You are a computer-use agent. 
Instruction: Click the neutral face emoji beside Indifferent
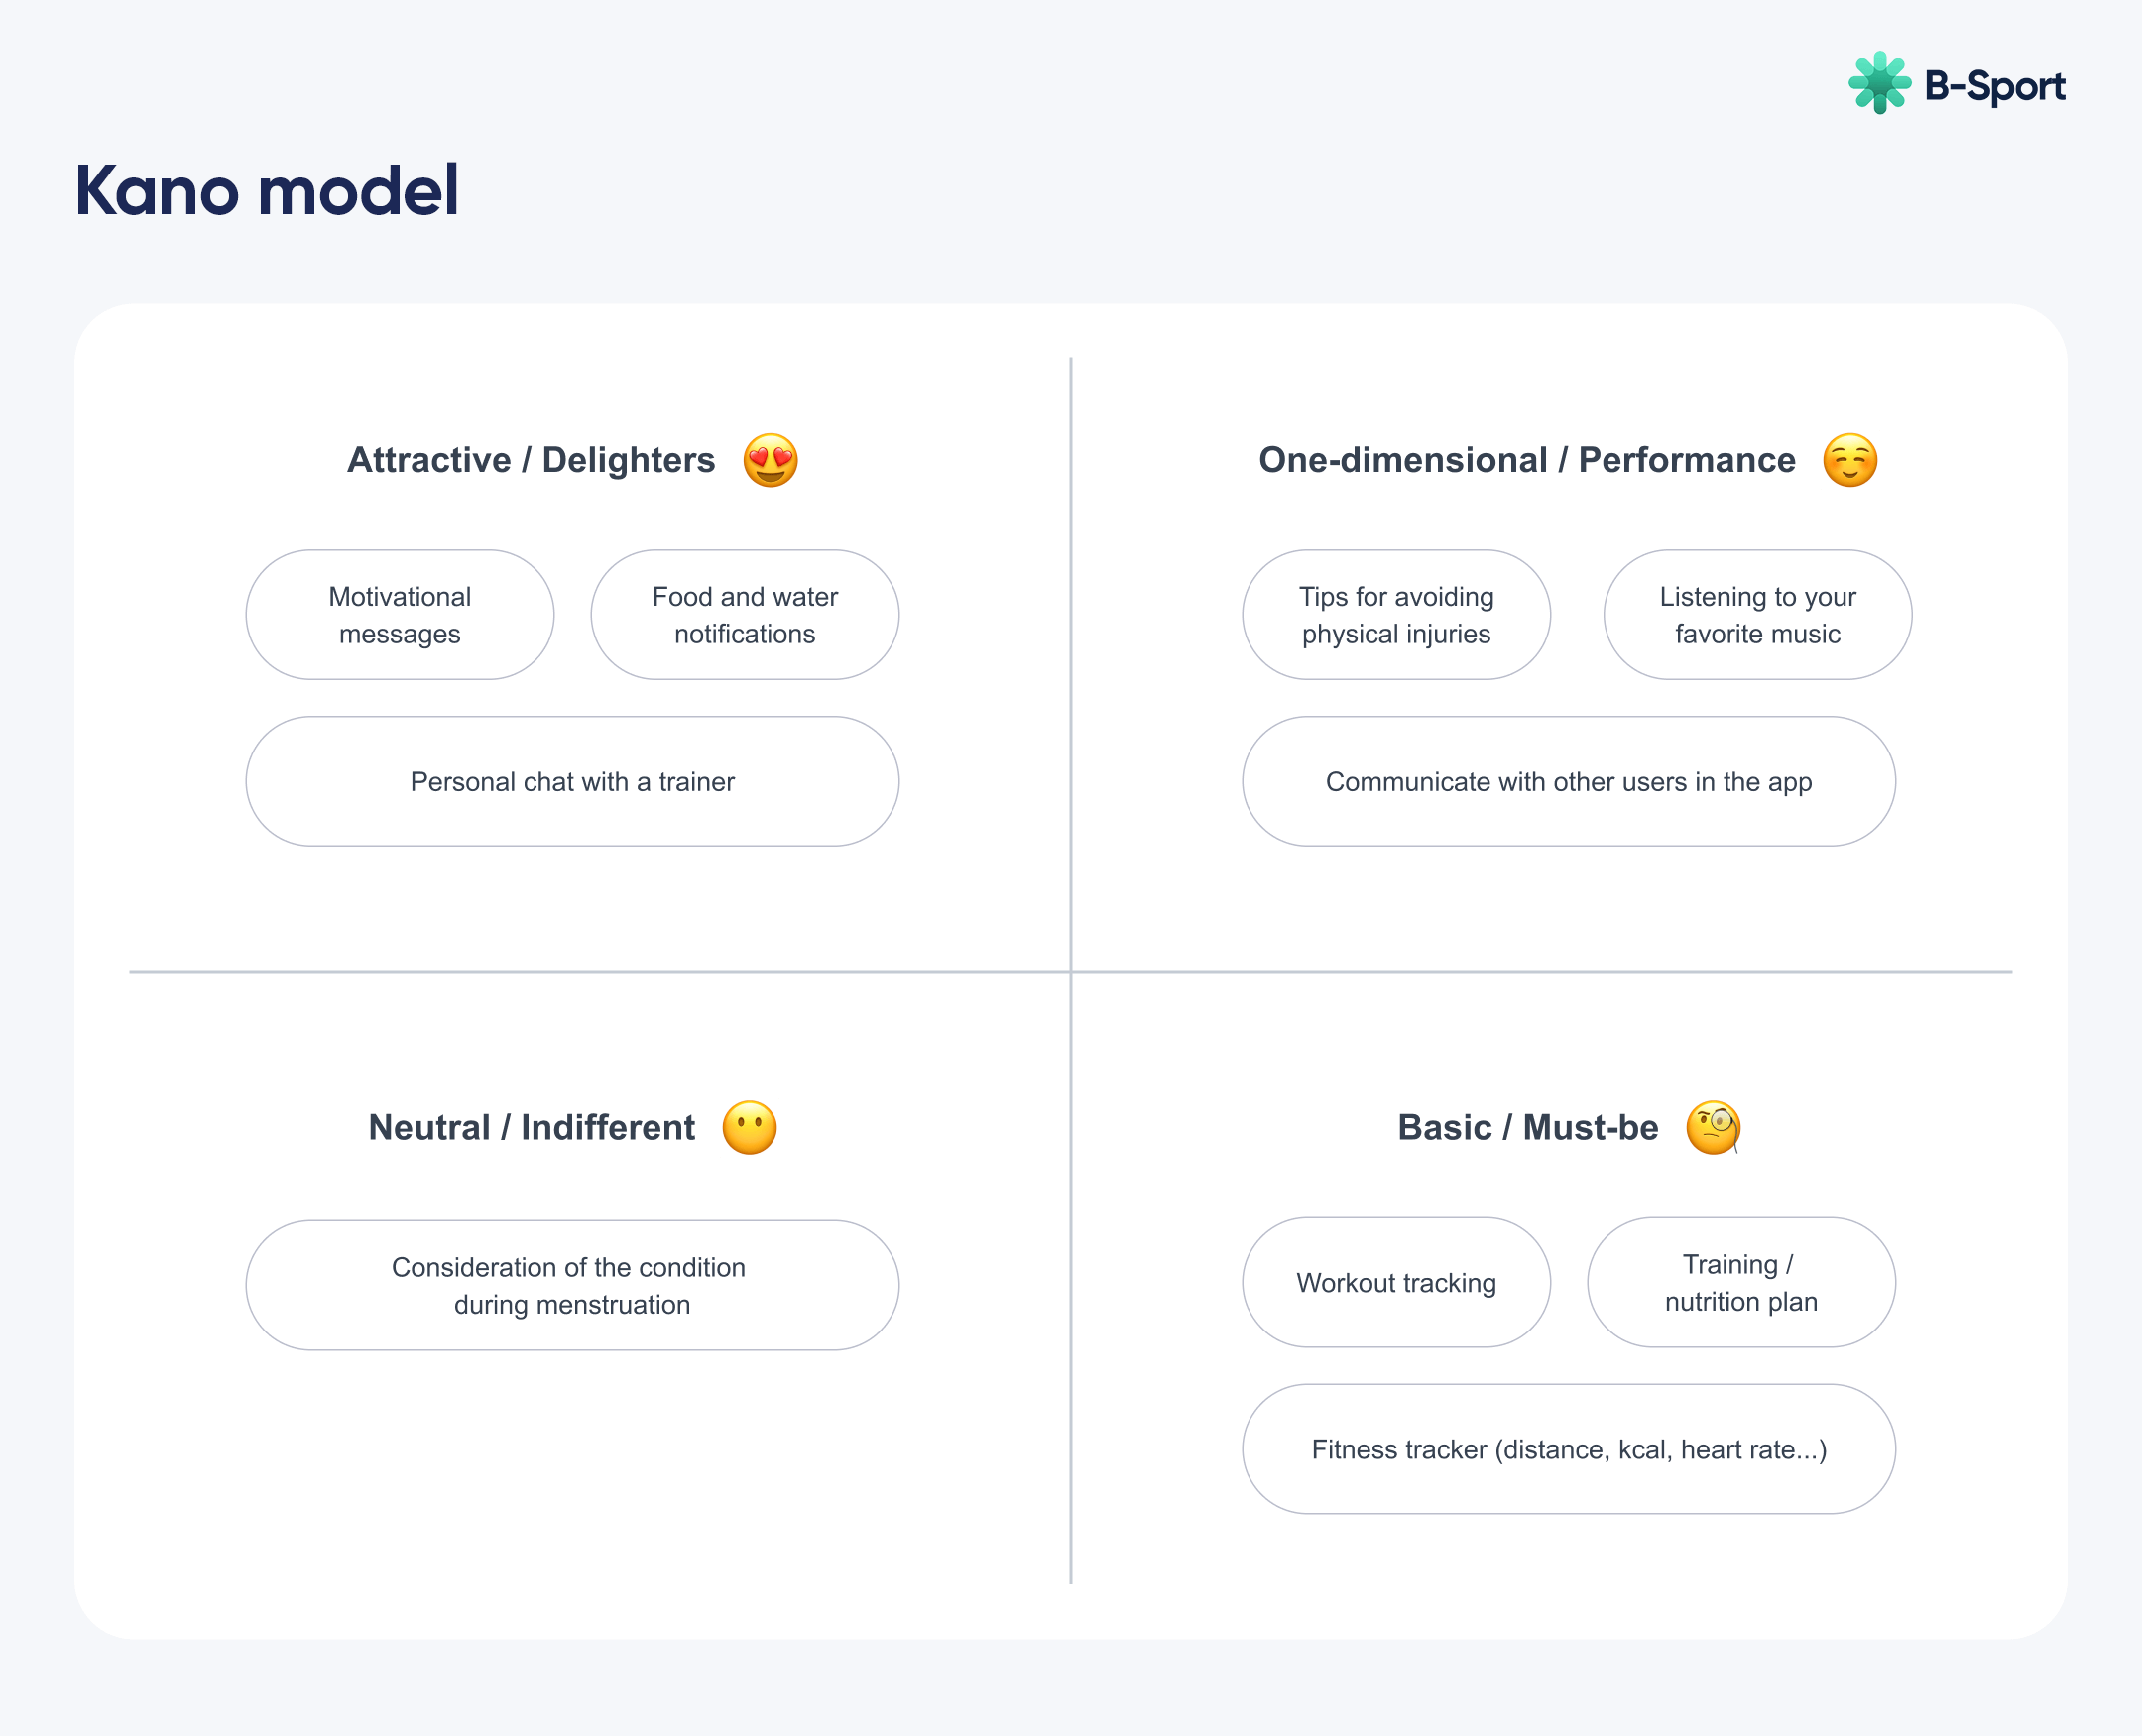(x=749, y=1128)
